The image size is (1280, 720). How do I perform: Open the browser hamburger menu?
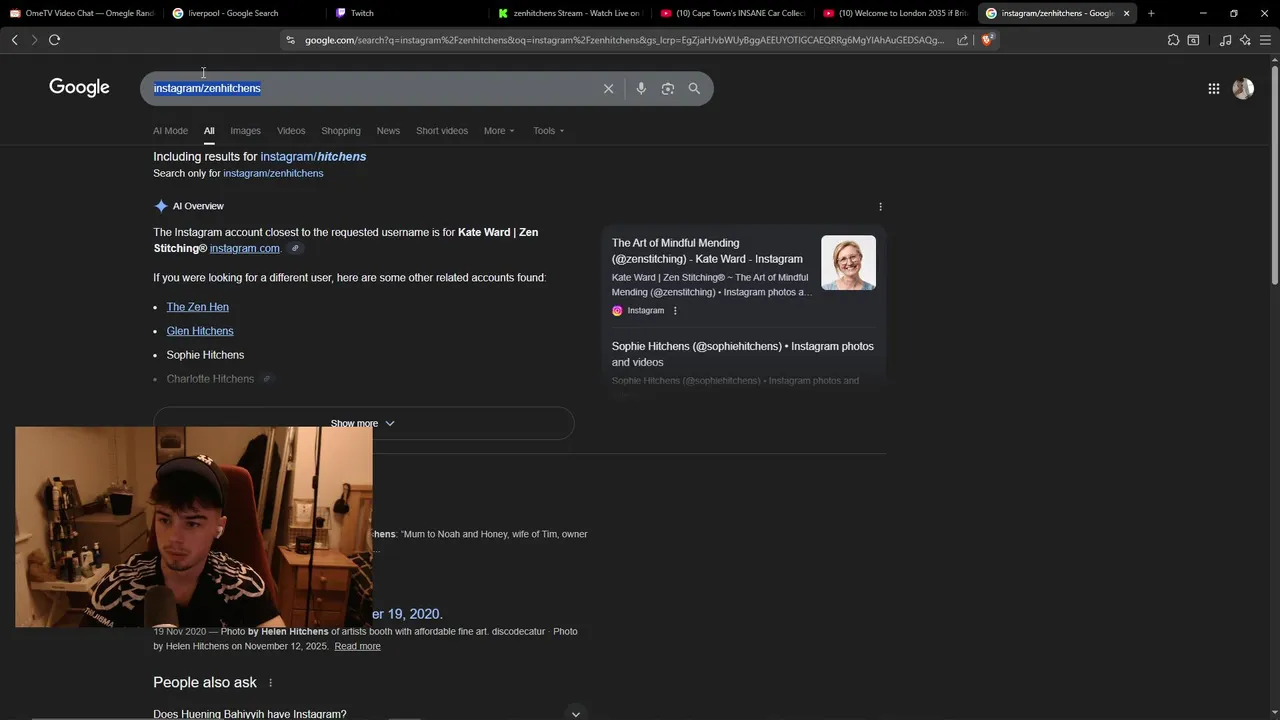[1265, 40]
